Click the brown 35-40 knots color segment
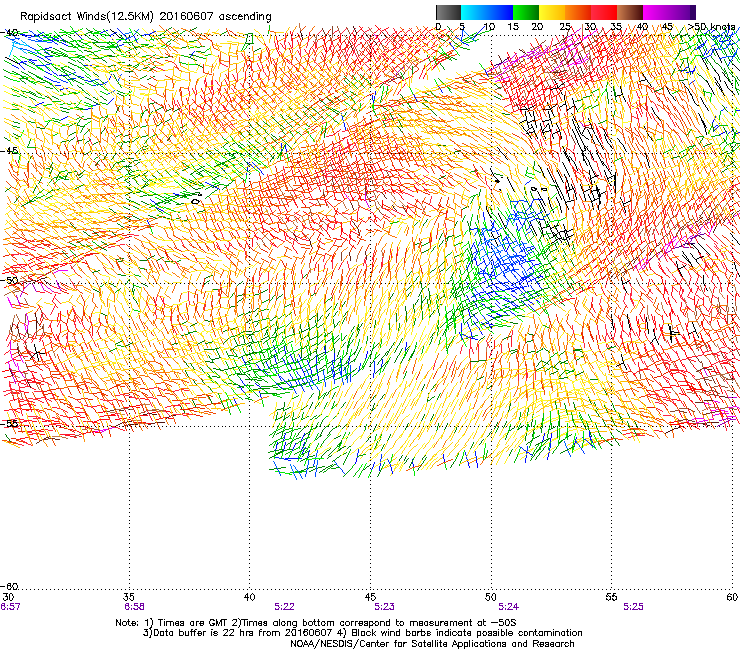Screen dimensions: 740x650 click(x=630, y=12)
